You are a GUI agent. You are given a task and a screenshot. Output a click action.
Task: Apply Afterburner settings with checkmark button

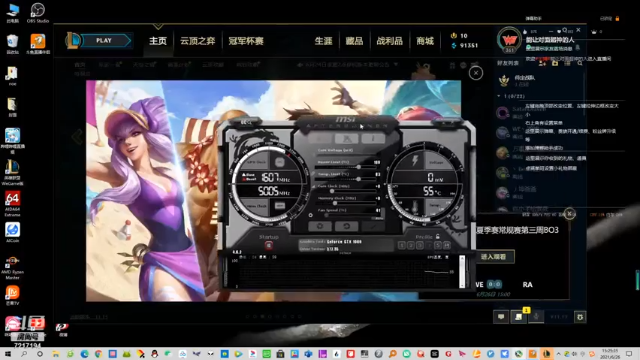point(372,226)
